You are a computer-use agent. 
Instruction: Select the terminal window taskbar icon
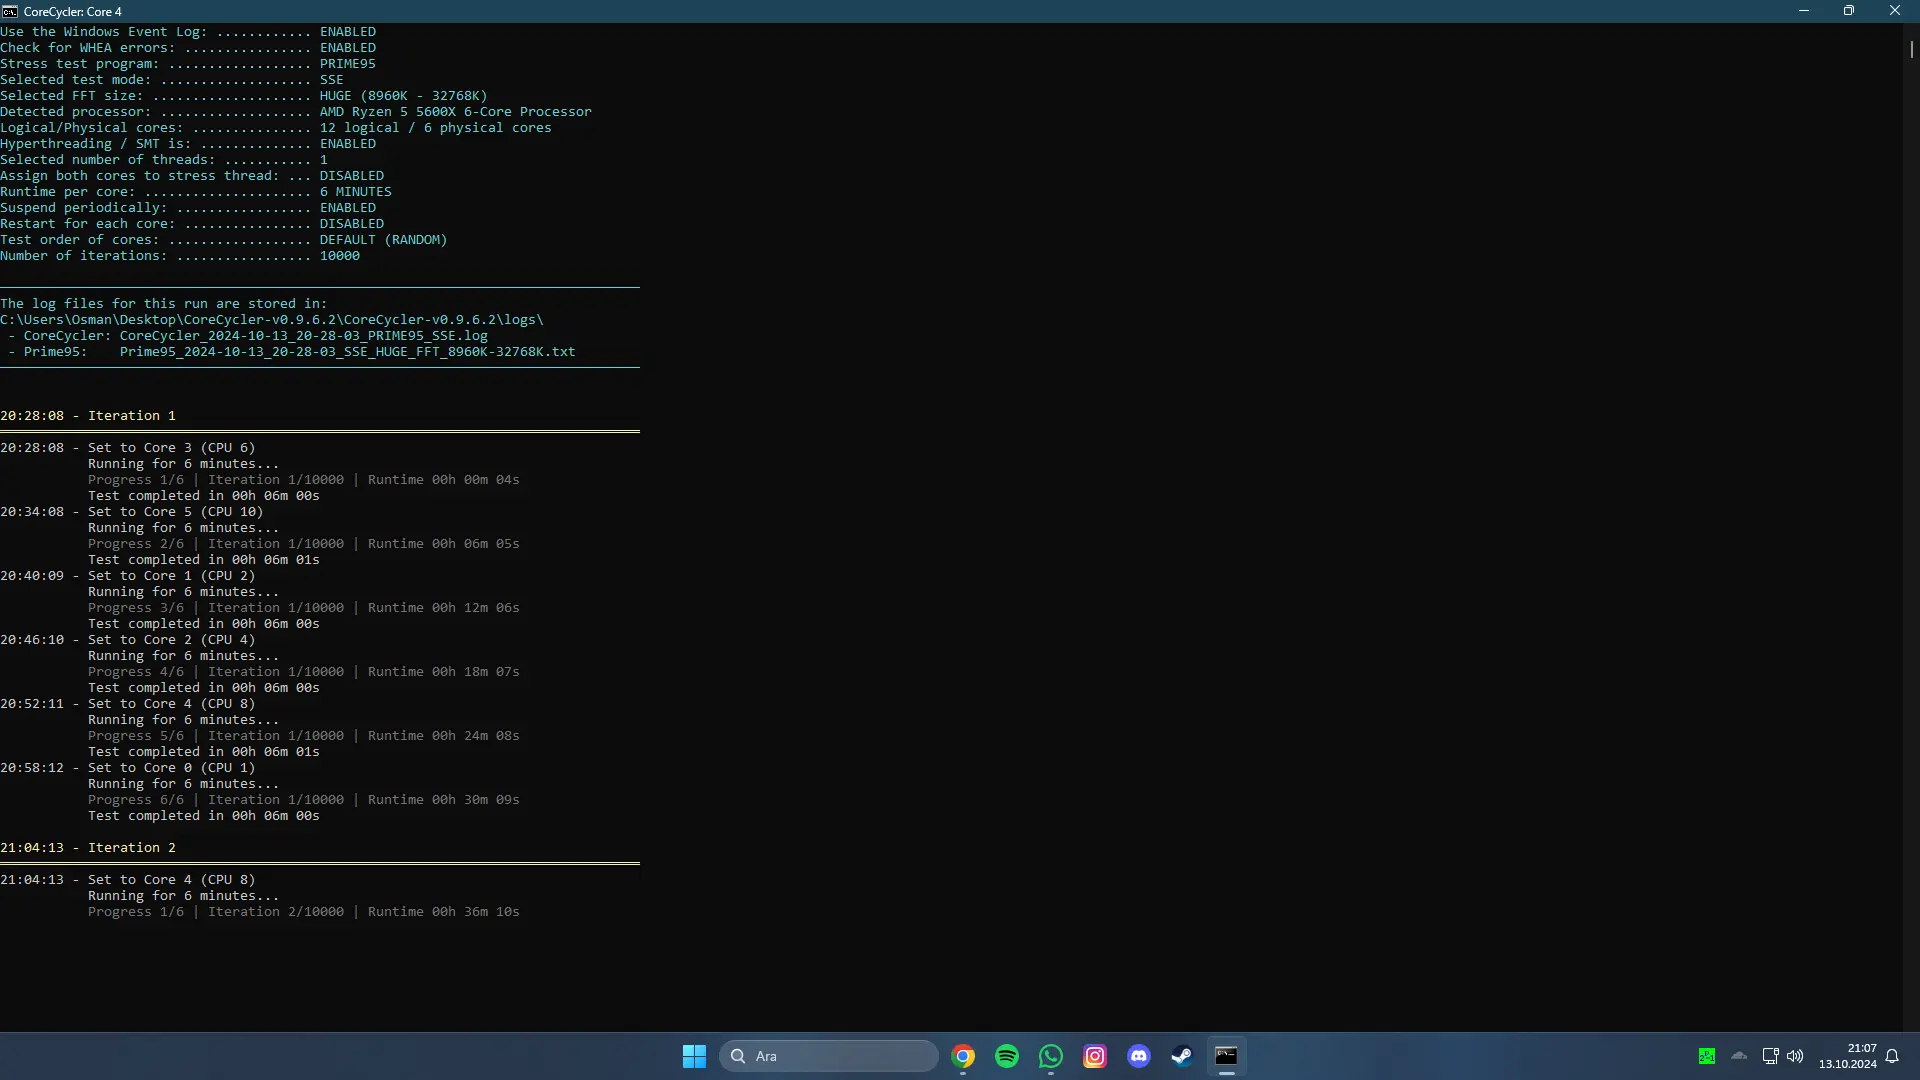[1226, 1056]
